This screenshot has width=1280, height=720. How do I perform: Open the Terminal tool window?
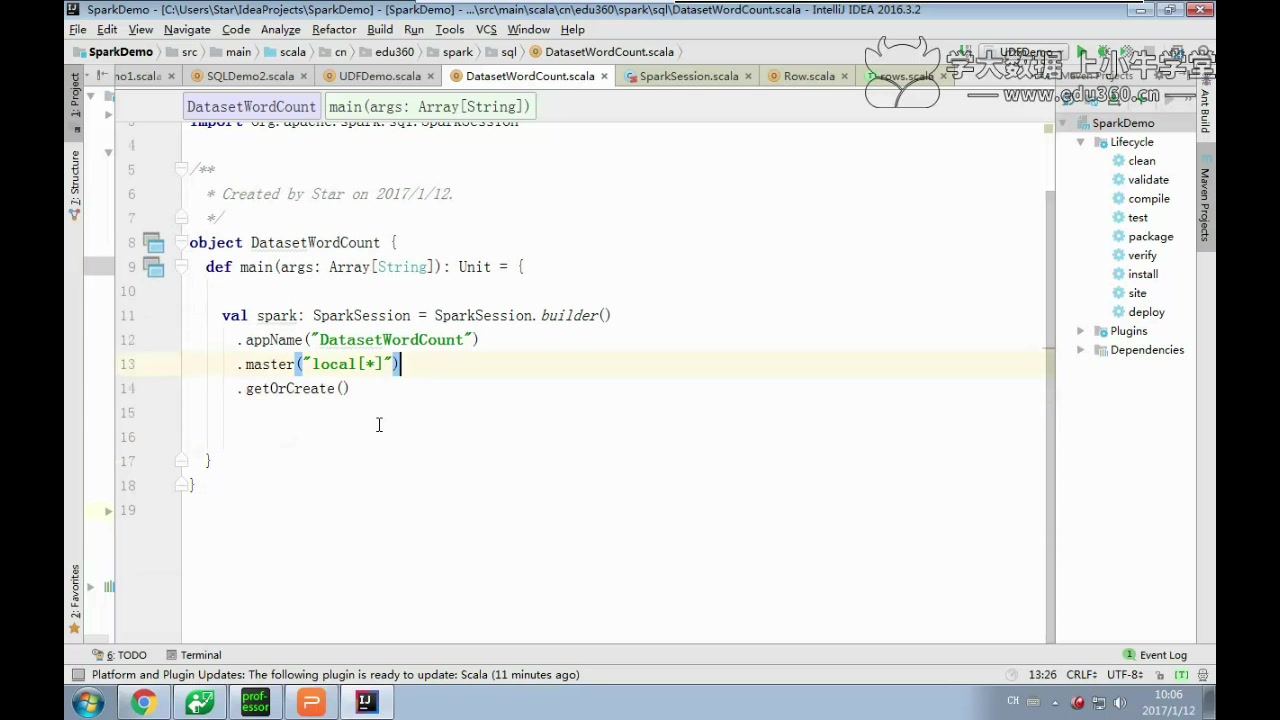point(193,655)
